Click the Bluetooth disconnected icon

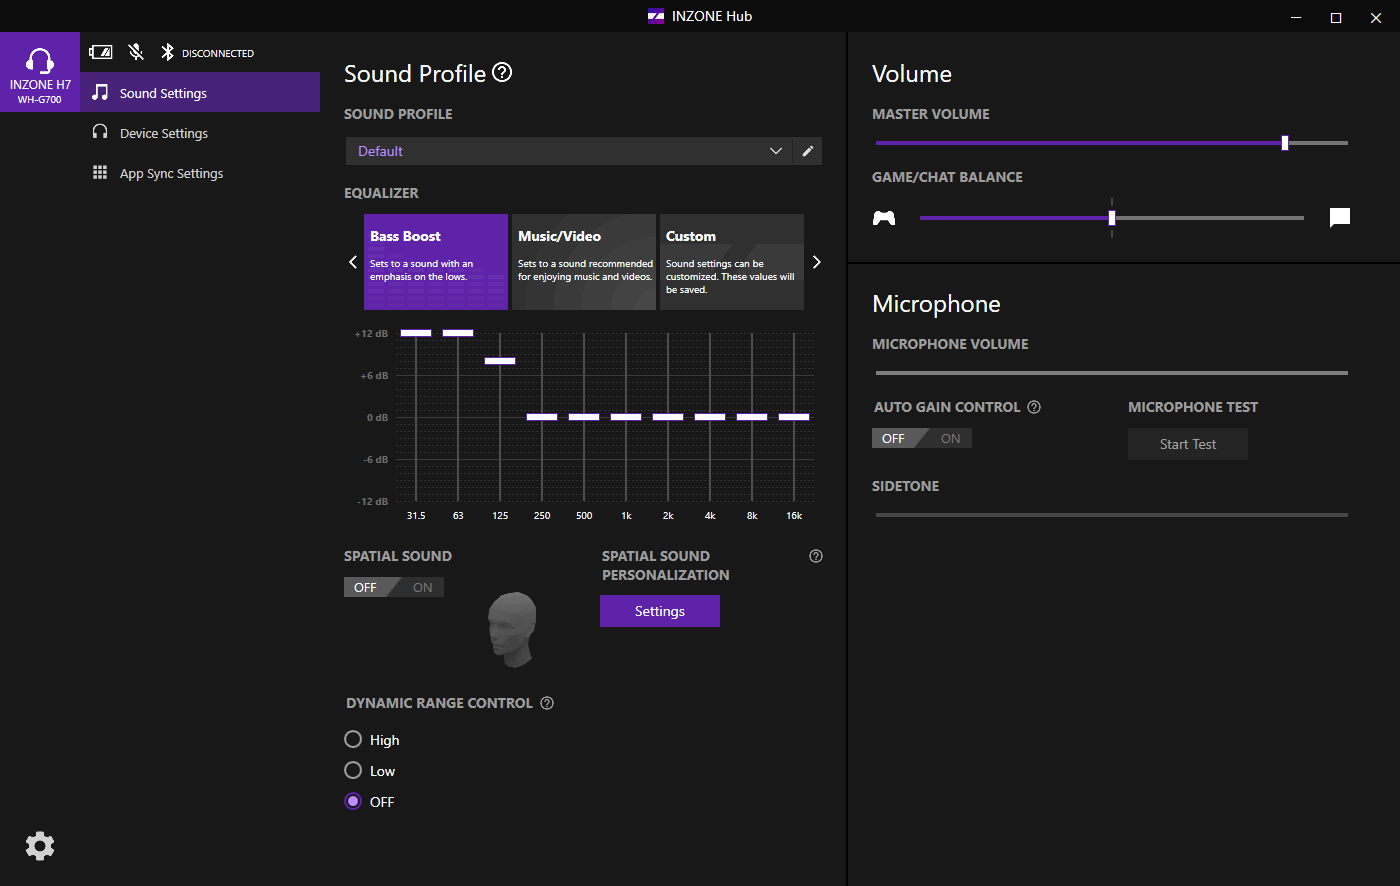pyautogui.click(x=168, y=52)
